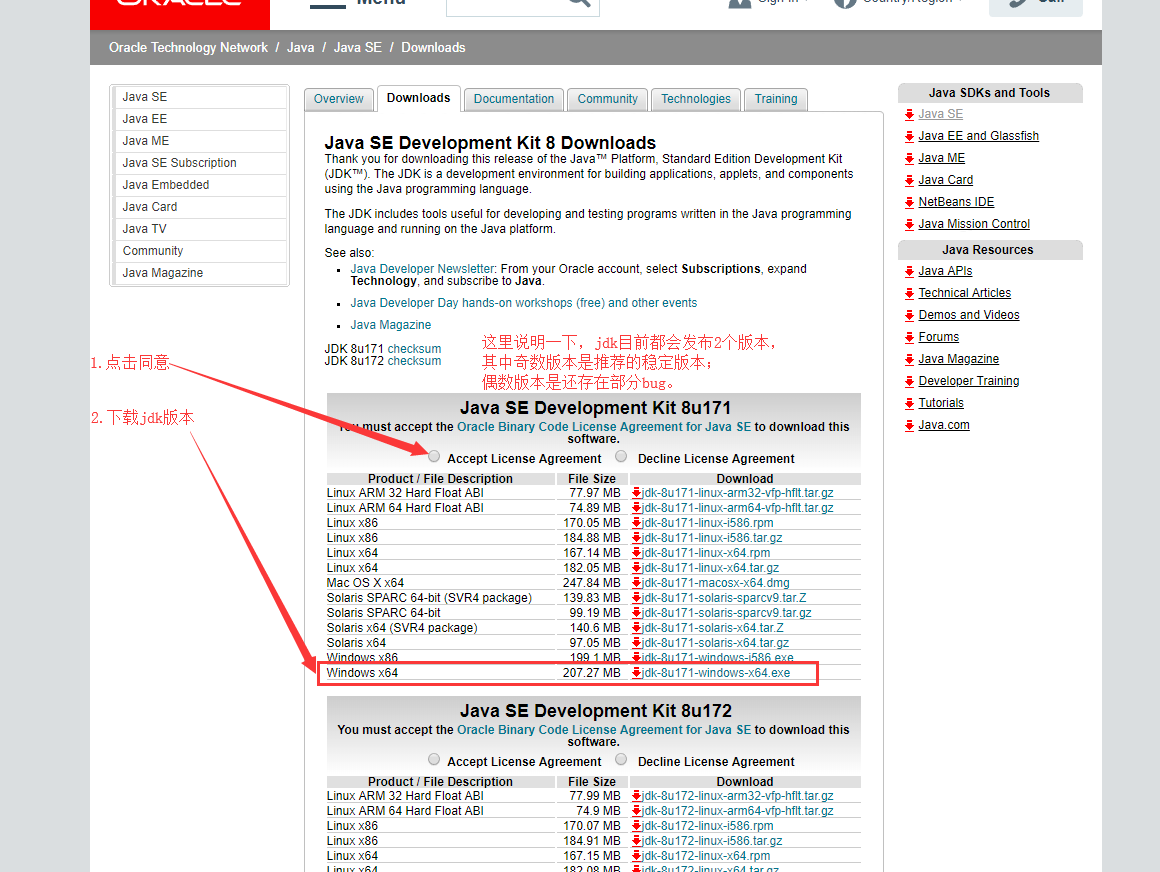Image resolution: width=1160 pixels, height=872 pixels.
Task: Select Accept License Agreement for 8u172
Action: point(434,760)
